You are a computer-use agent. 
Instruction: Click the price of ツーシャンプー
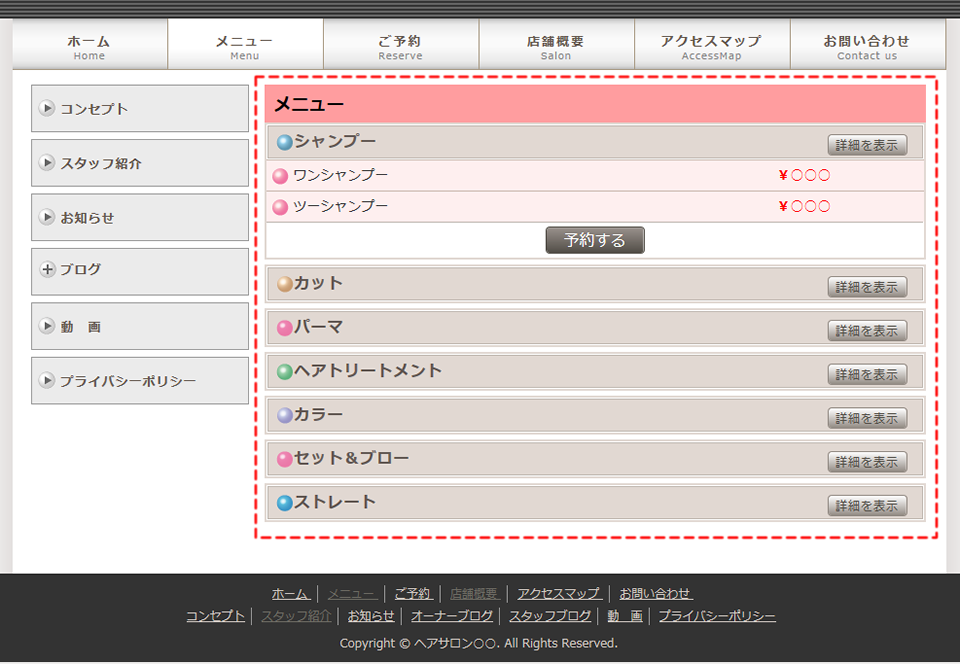pos(804,206)
